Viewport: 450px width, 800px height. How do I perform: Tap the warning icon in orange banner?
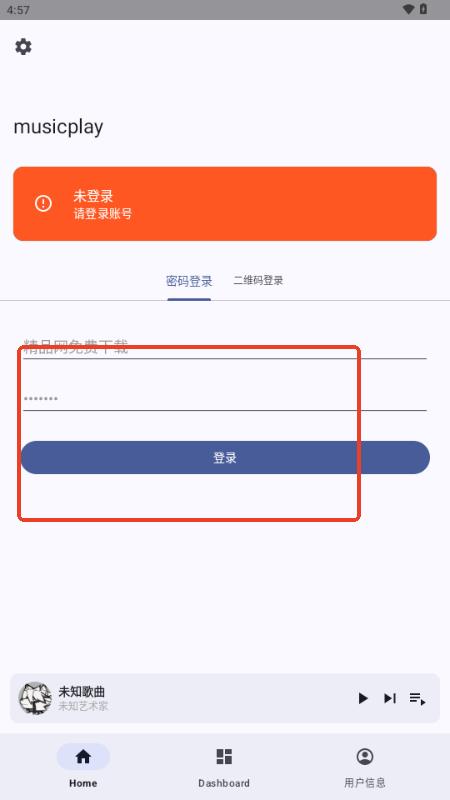coord(43,204)
